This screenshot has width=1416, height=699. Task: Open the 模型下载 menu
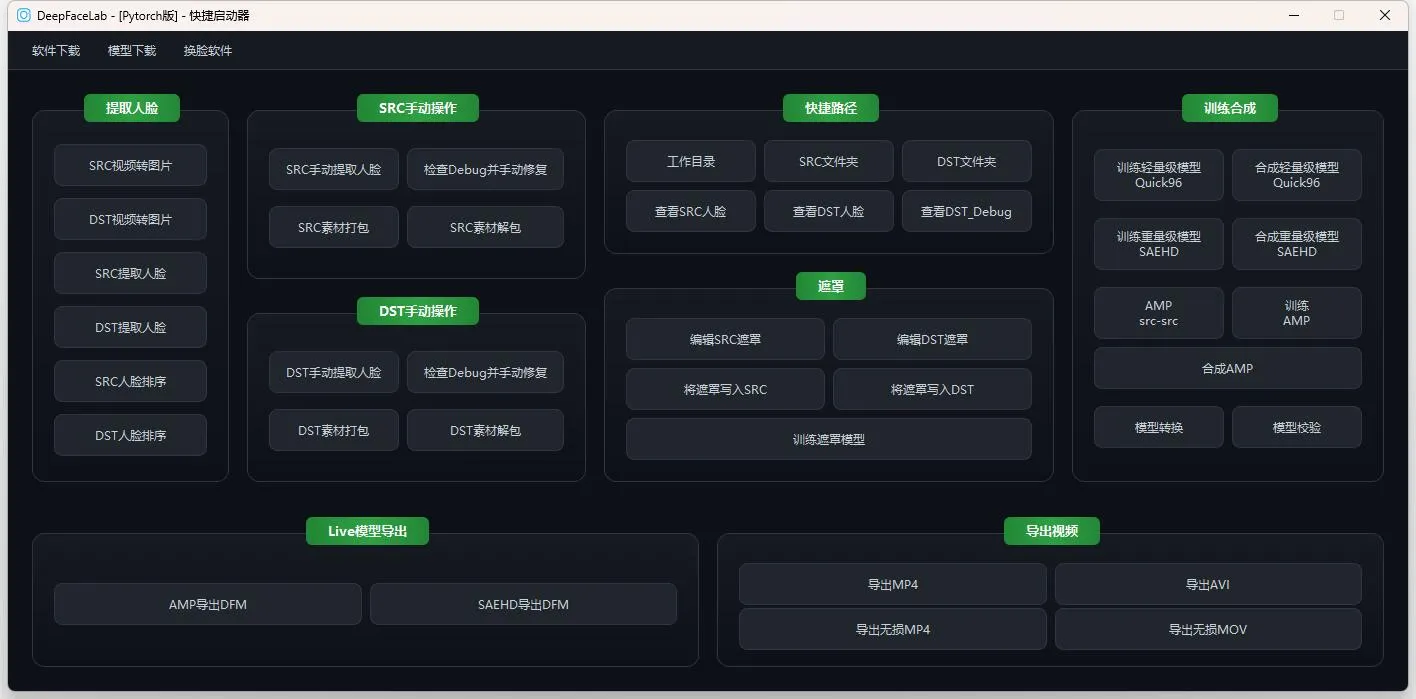click(131, 50)
